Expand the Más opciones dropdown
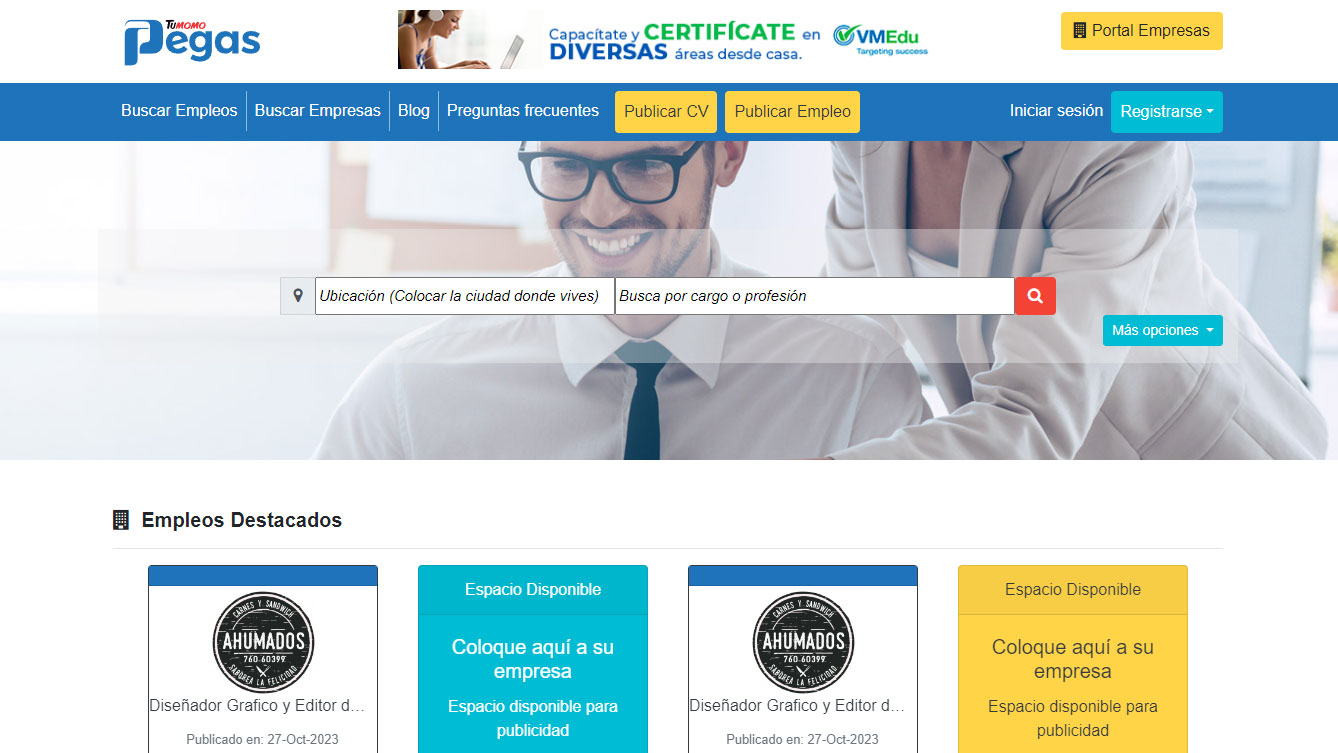Image resolution: width=1338 pixels, height=753 pixels. tap(1162, 330)
